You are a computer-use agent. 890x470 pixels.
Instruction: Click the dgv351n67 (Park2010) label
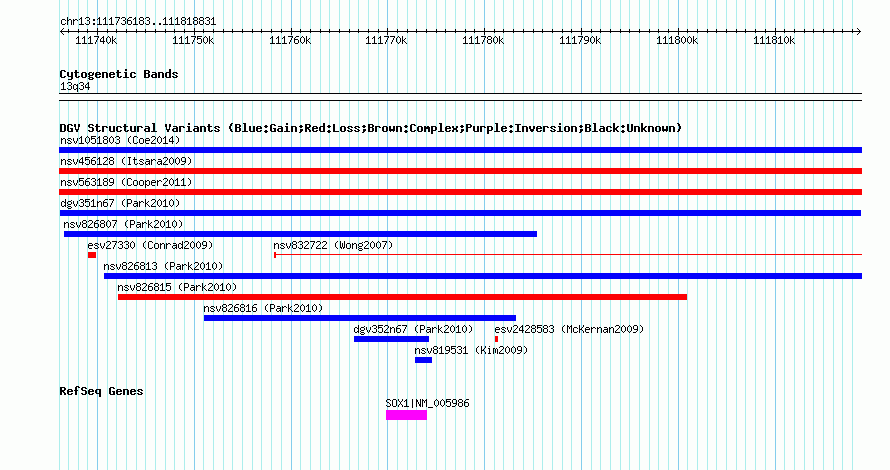coord(120,203)
